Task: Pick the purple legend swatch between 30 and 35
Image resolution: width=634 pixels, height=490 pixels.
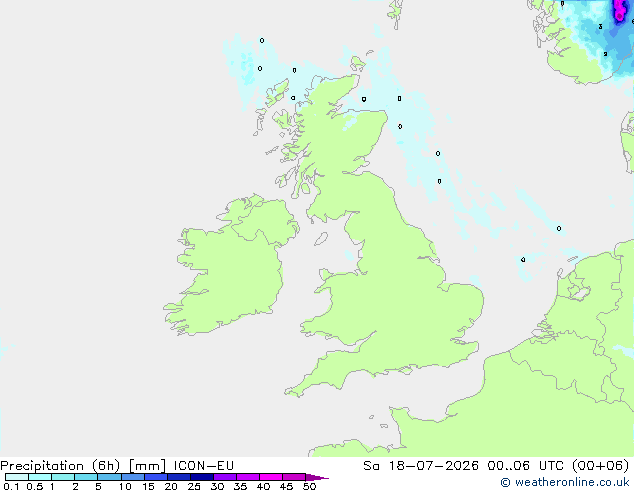Action: point(225,477)
